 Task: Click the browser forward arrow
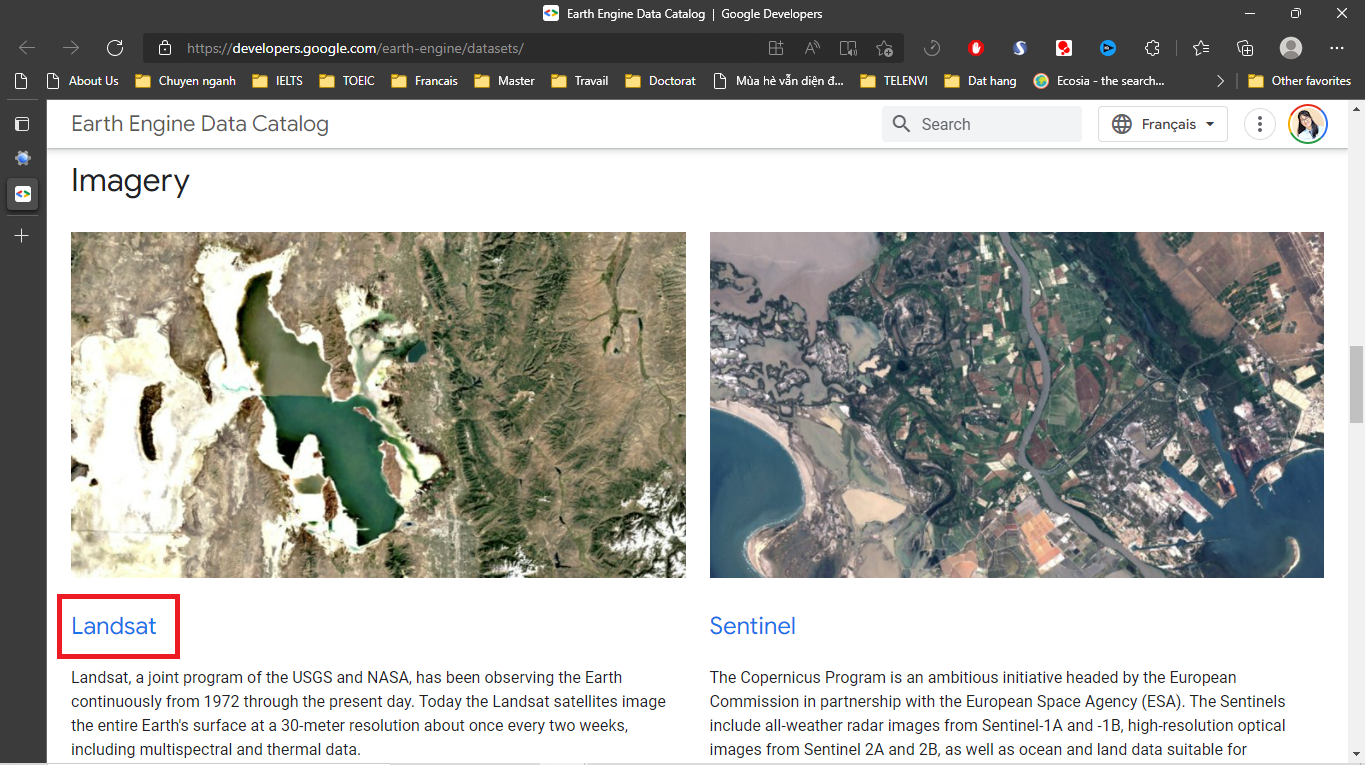pyautogui.click(x=71, y=48)
